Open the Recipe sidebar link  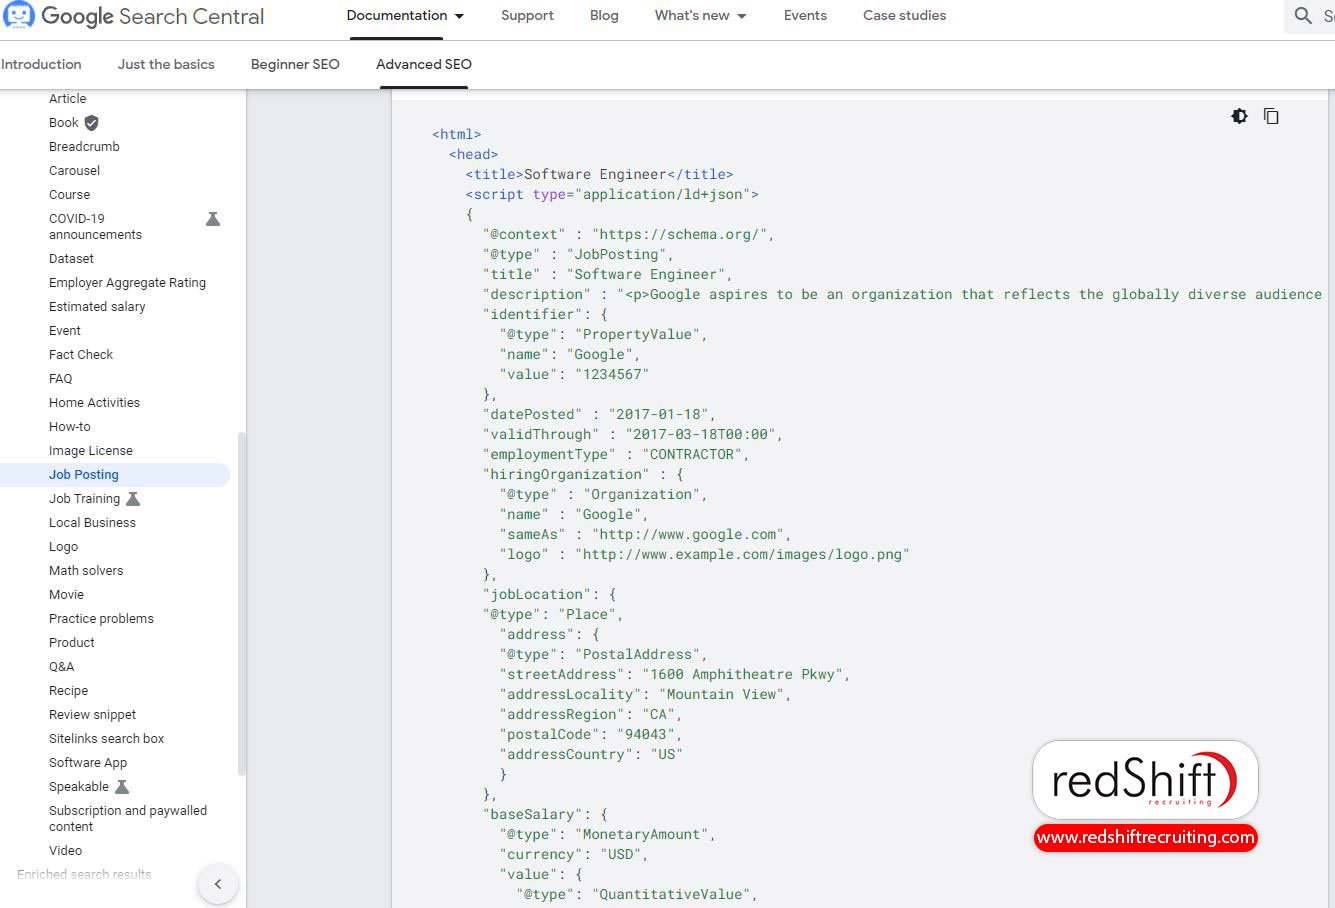pyautogui.click(x=68, y=691)
